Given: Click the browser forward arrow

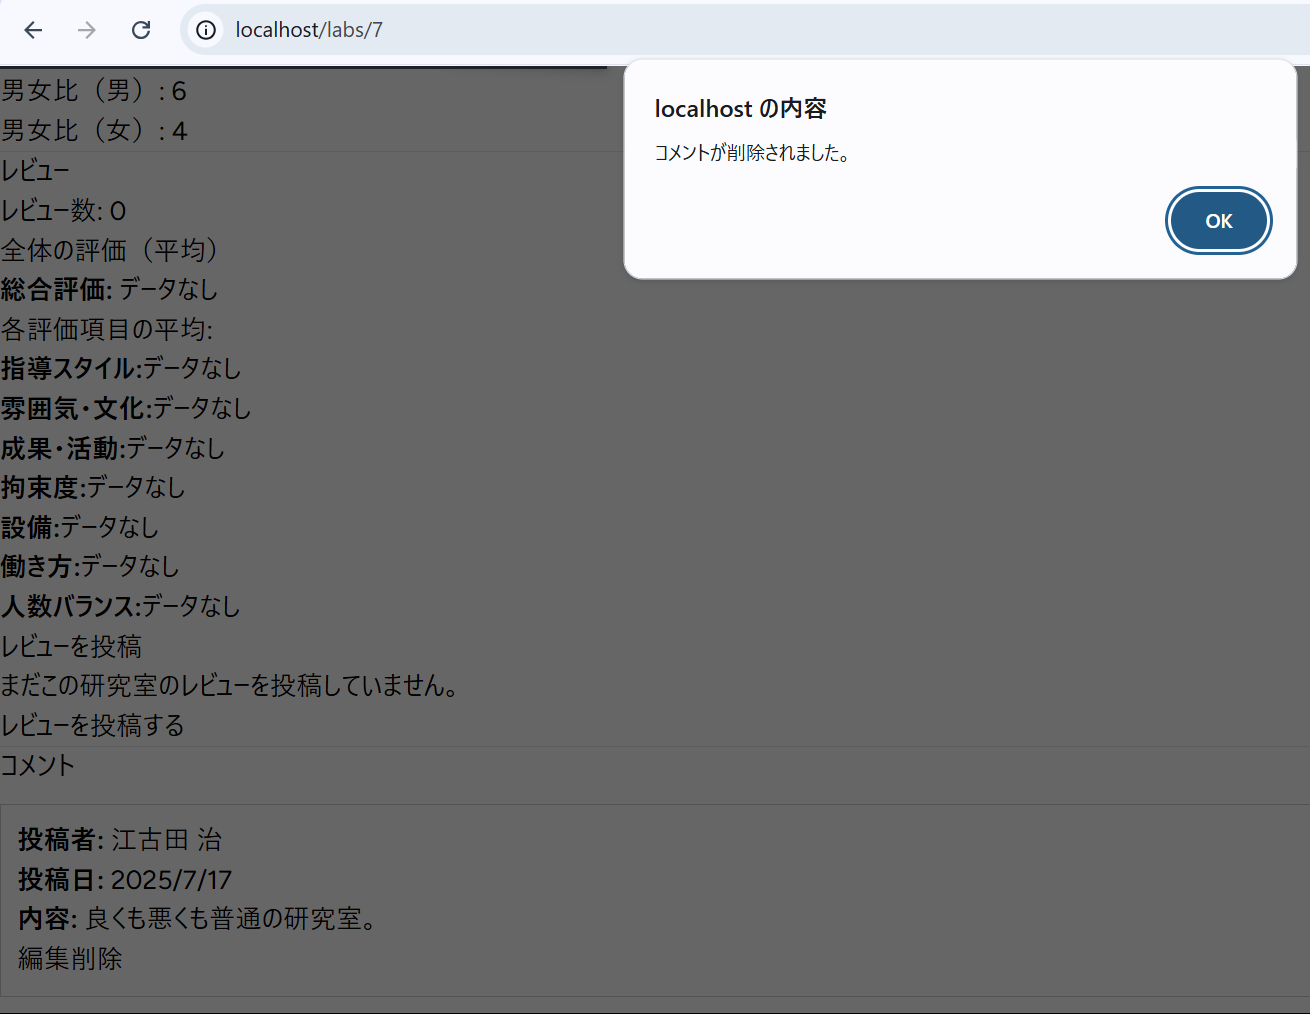Looking at the screenshot, I should (x=87, y=30).
